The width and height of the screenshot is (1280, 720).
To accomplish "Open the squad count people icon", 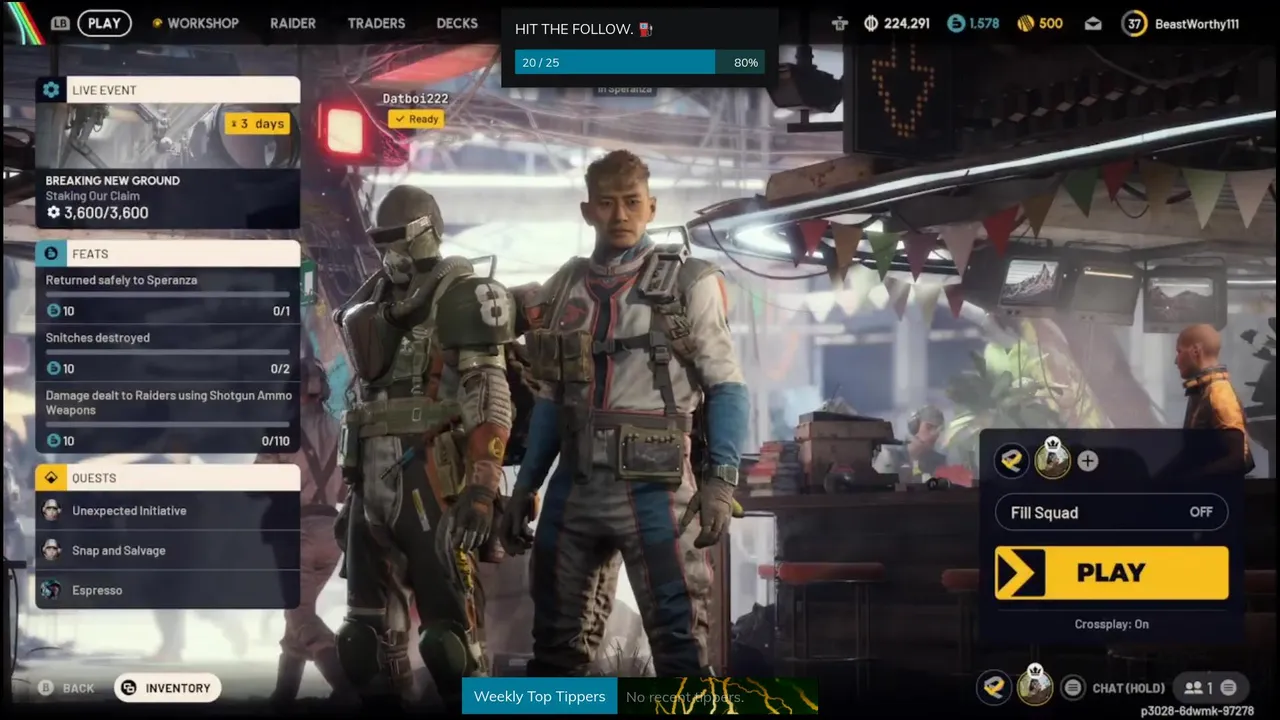I will click(1193, 688).
